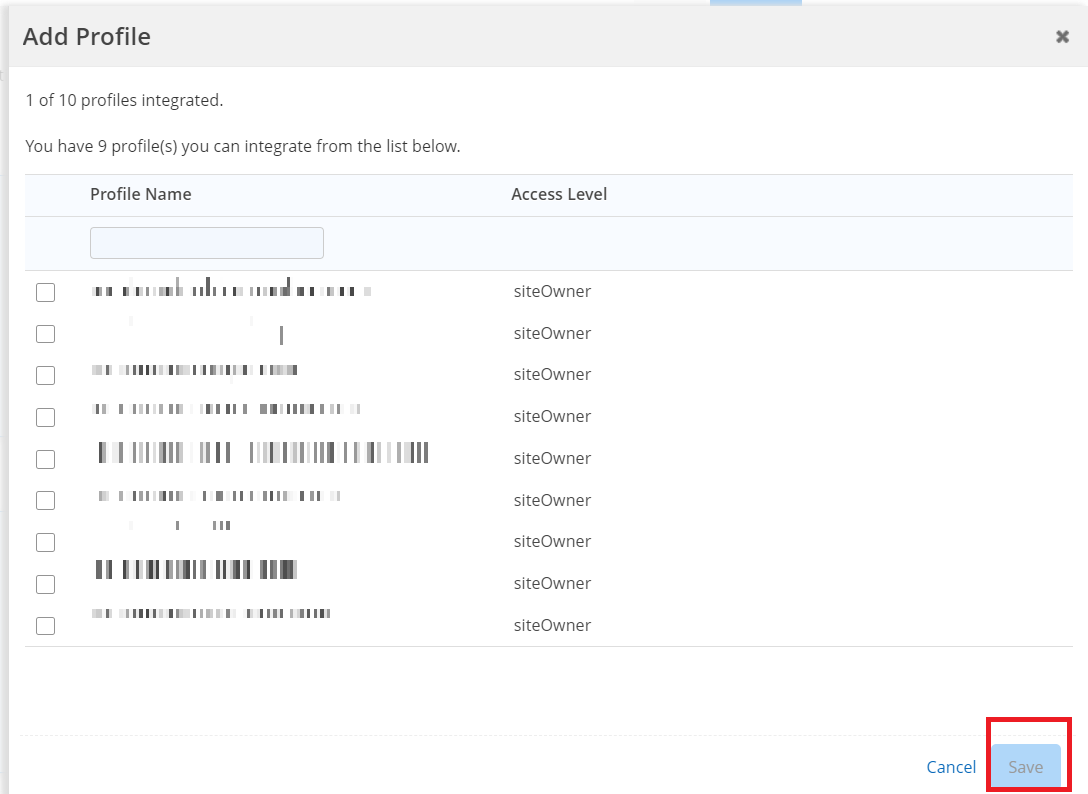Click the Access Level column header

pos(559,194)
